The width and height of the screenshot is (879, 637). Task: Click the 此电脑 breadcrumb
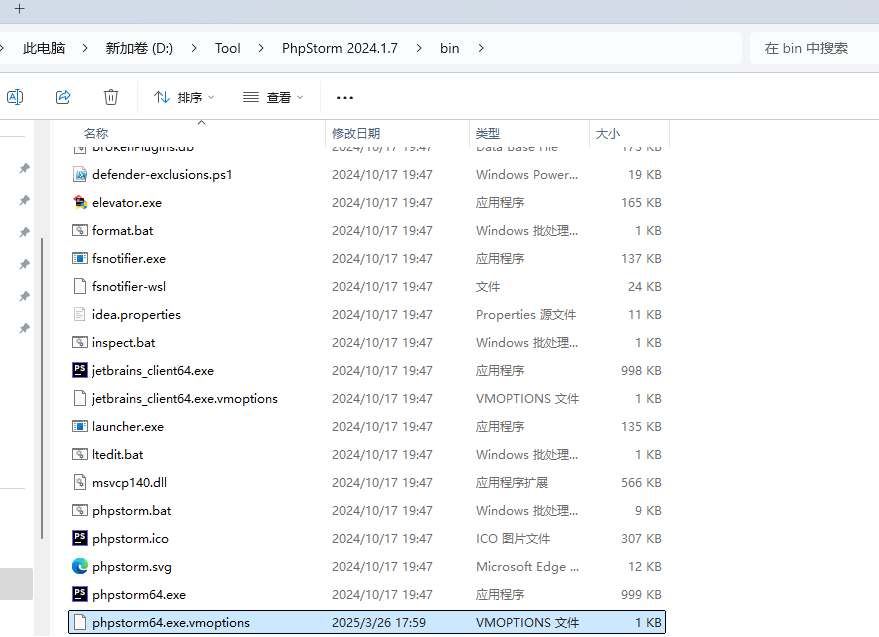pos(44,48)
